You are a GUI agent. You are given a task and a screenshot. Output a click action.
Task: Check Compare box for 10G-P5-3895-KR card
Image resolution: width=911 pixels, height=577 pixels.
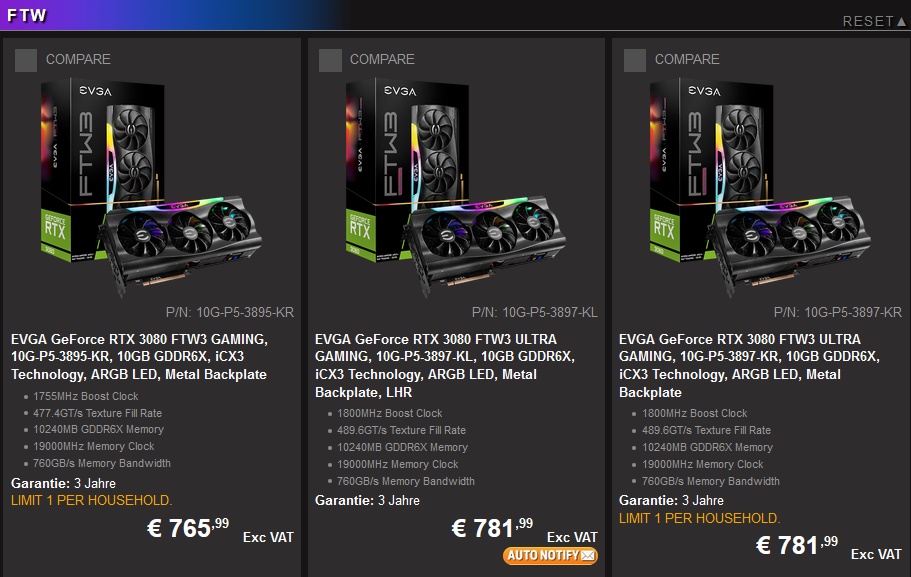[26, 60]
